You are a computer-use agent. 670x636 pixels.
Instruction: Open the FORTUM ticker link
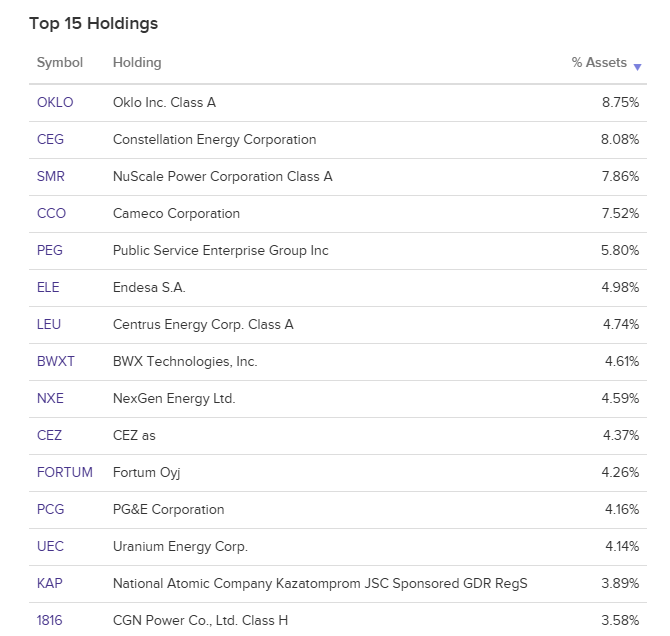(64, 472)
